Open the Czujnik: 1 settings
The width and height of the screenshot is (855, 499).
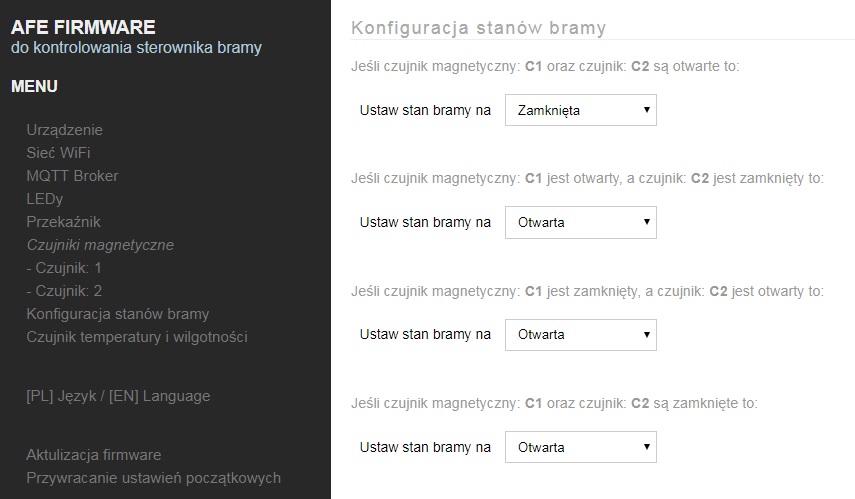[64, 268]
